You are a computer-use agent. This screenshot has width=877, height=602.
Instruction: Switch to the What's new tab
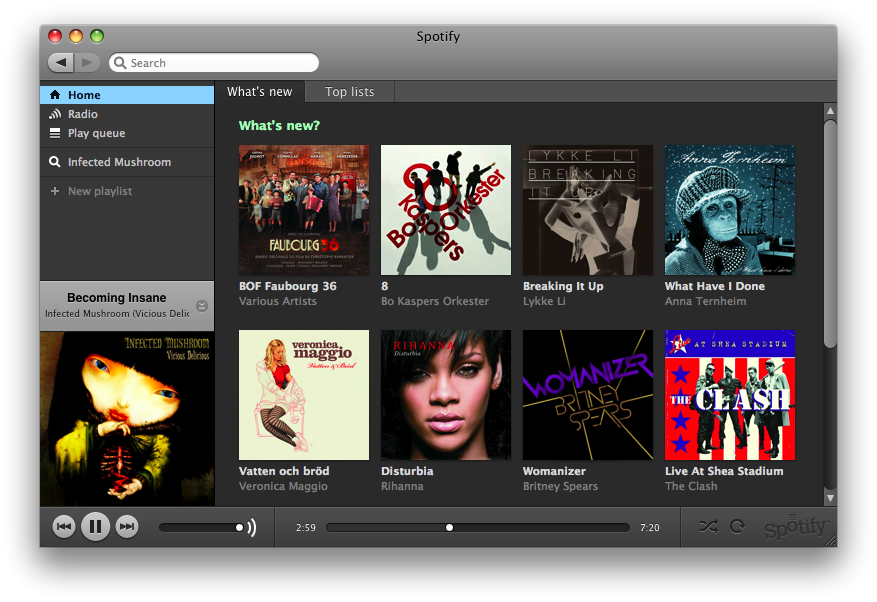click(260, 92)
